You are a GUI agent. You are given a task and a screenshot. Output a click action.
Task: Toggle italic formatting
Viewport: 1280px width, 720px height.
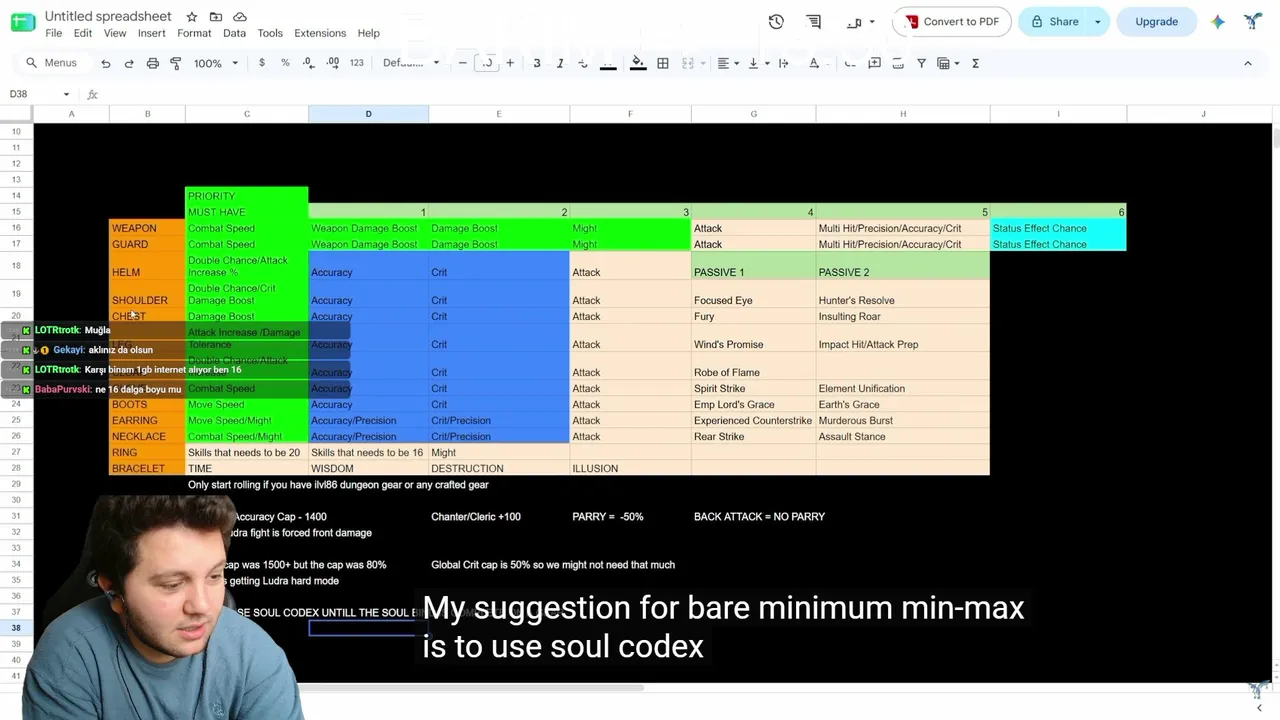click(x=560, y=63)
